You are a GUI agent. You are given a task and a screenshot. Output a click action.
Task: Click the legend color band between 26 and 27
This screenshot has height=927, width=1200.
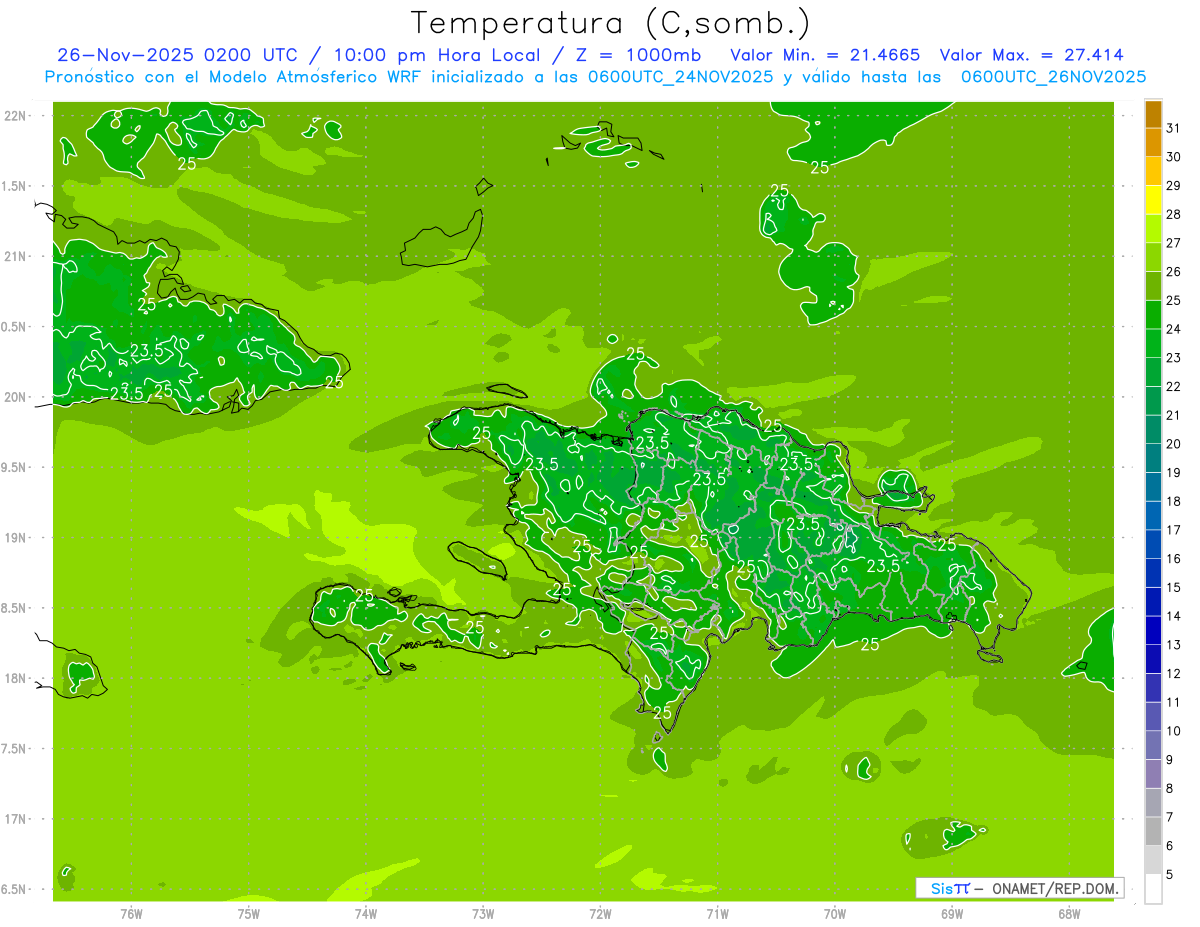1153,258
